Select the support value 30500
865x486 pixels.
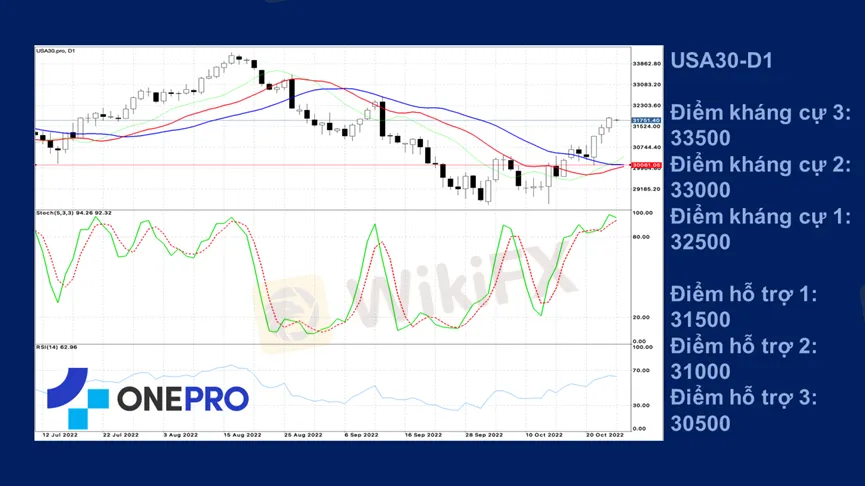tap(700, 424)
